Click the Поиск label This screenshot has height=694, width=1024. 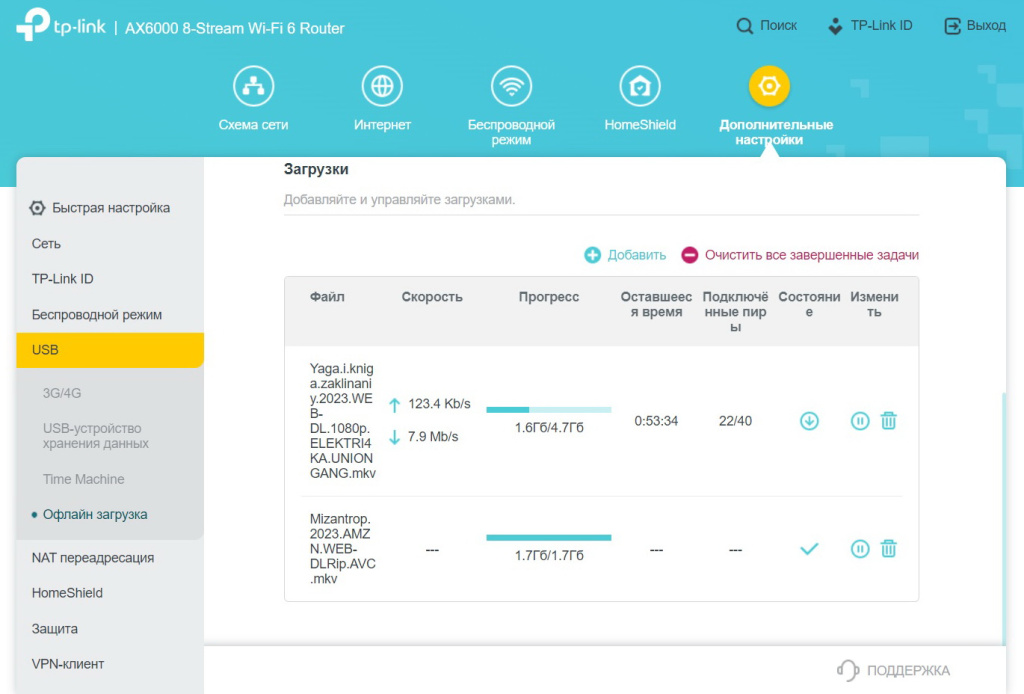(778, 25)
